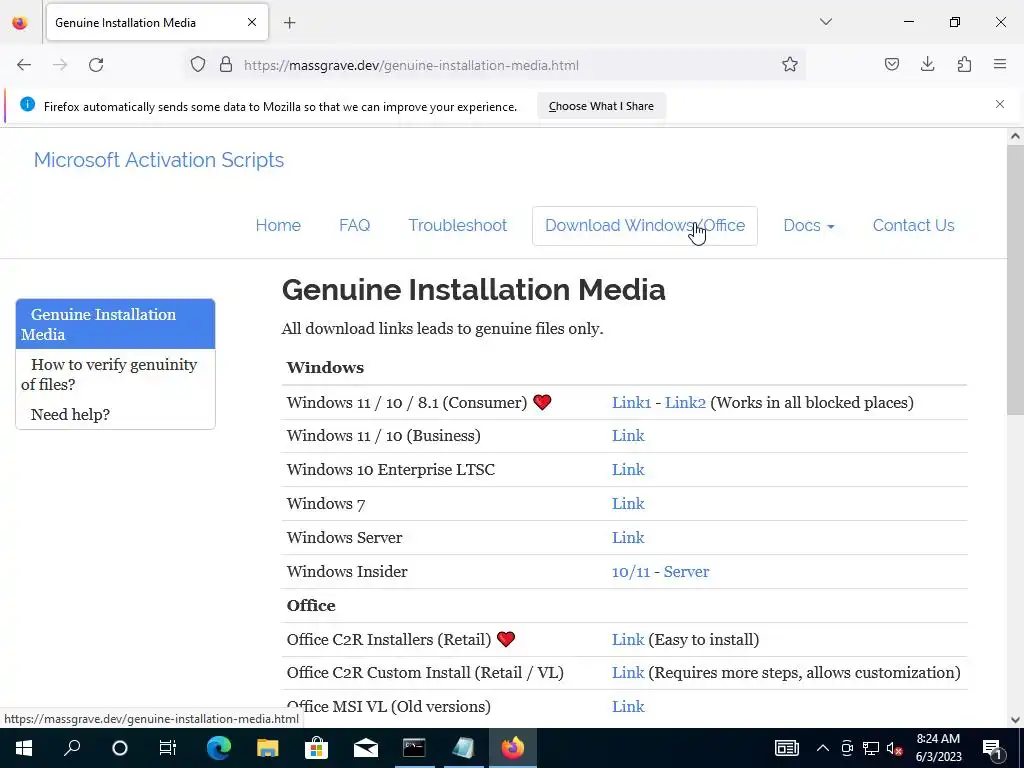
Task: Close the Genuine Installation Media tab
Action: tap(252, 22)
